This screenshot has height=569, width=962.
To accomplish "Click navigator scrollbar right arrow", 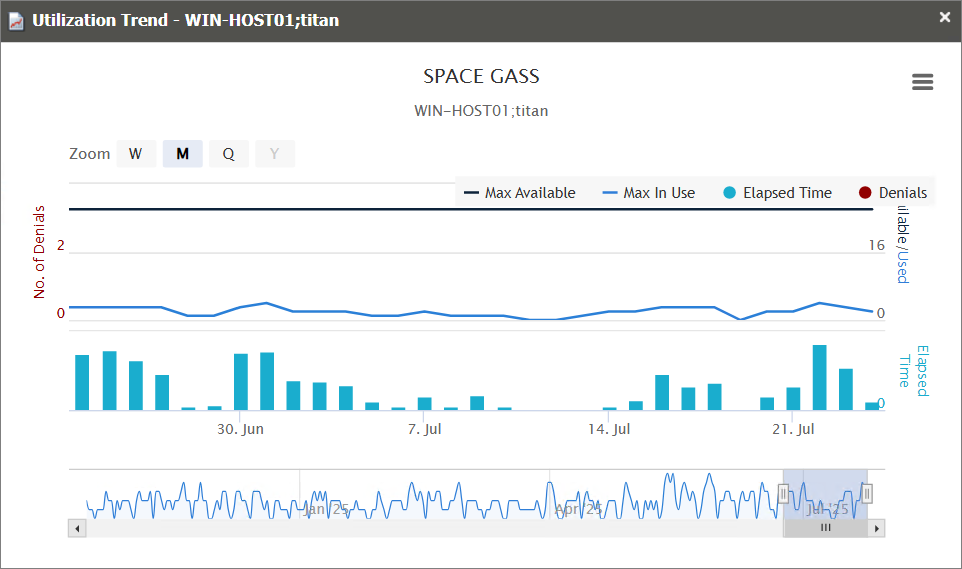I will pos(877,528).
